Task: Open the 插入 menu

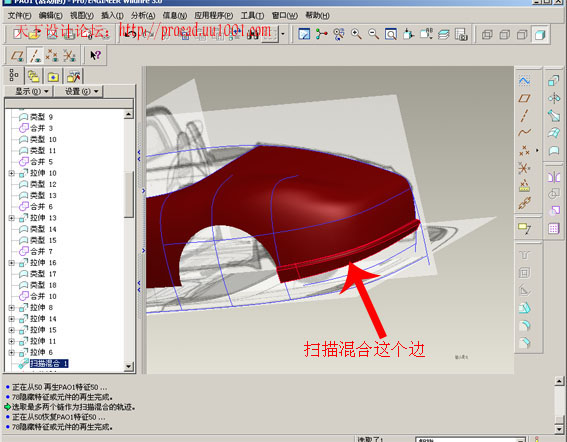Action: (112, 16)
